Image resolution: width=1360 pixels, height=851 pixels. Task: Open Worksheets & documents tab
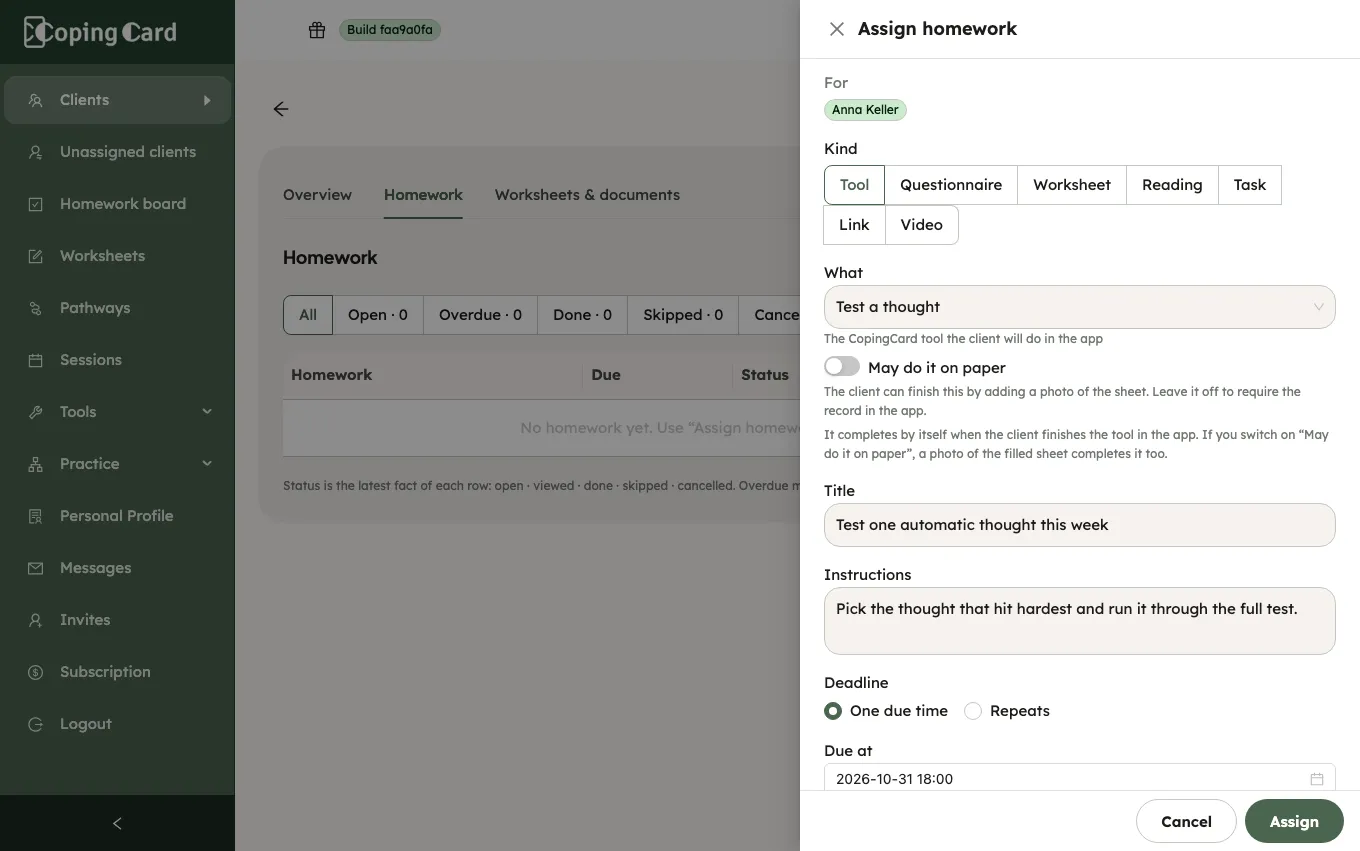point(587,195)
